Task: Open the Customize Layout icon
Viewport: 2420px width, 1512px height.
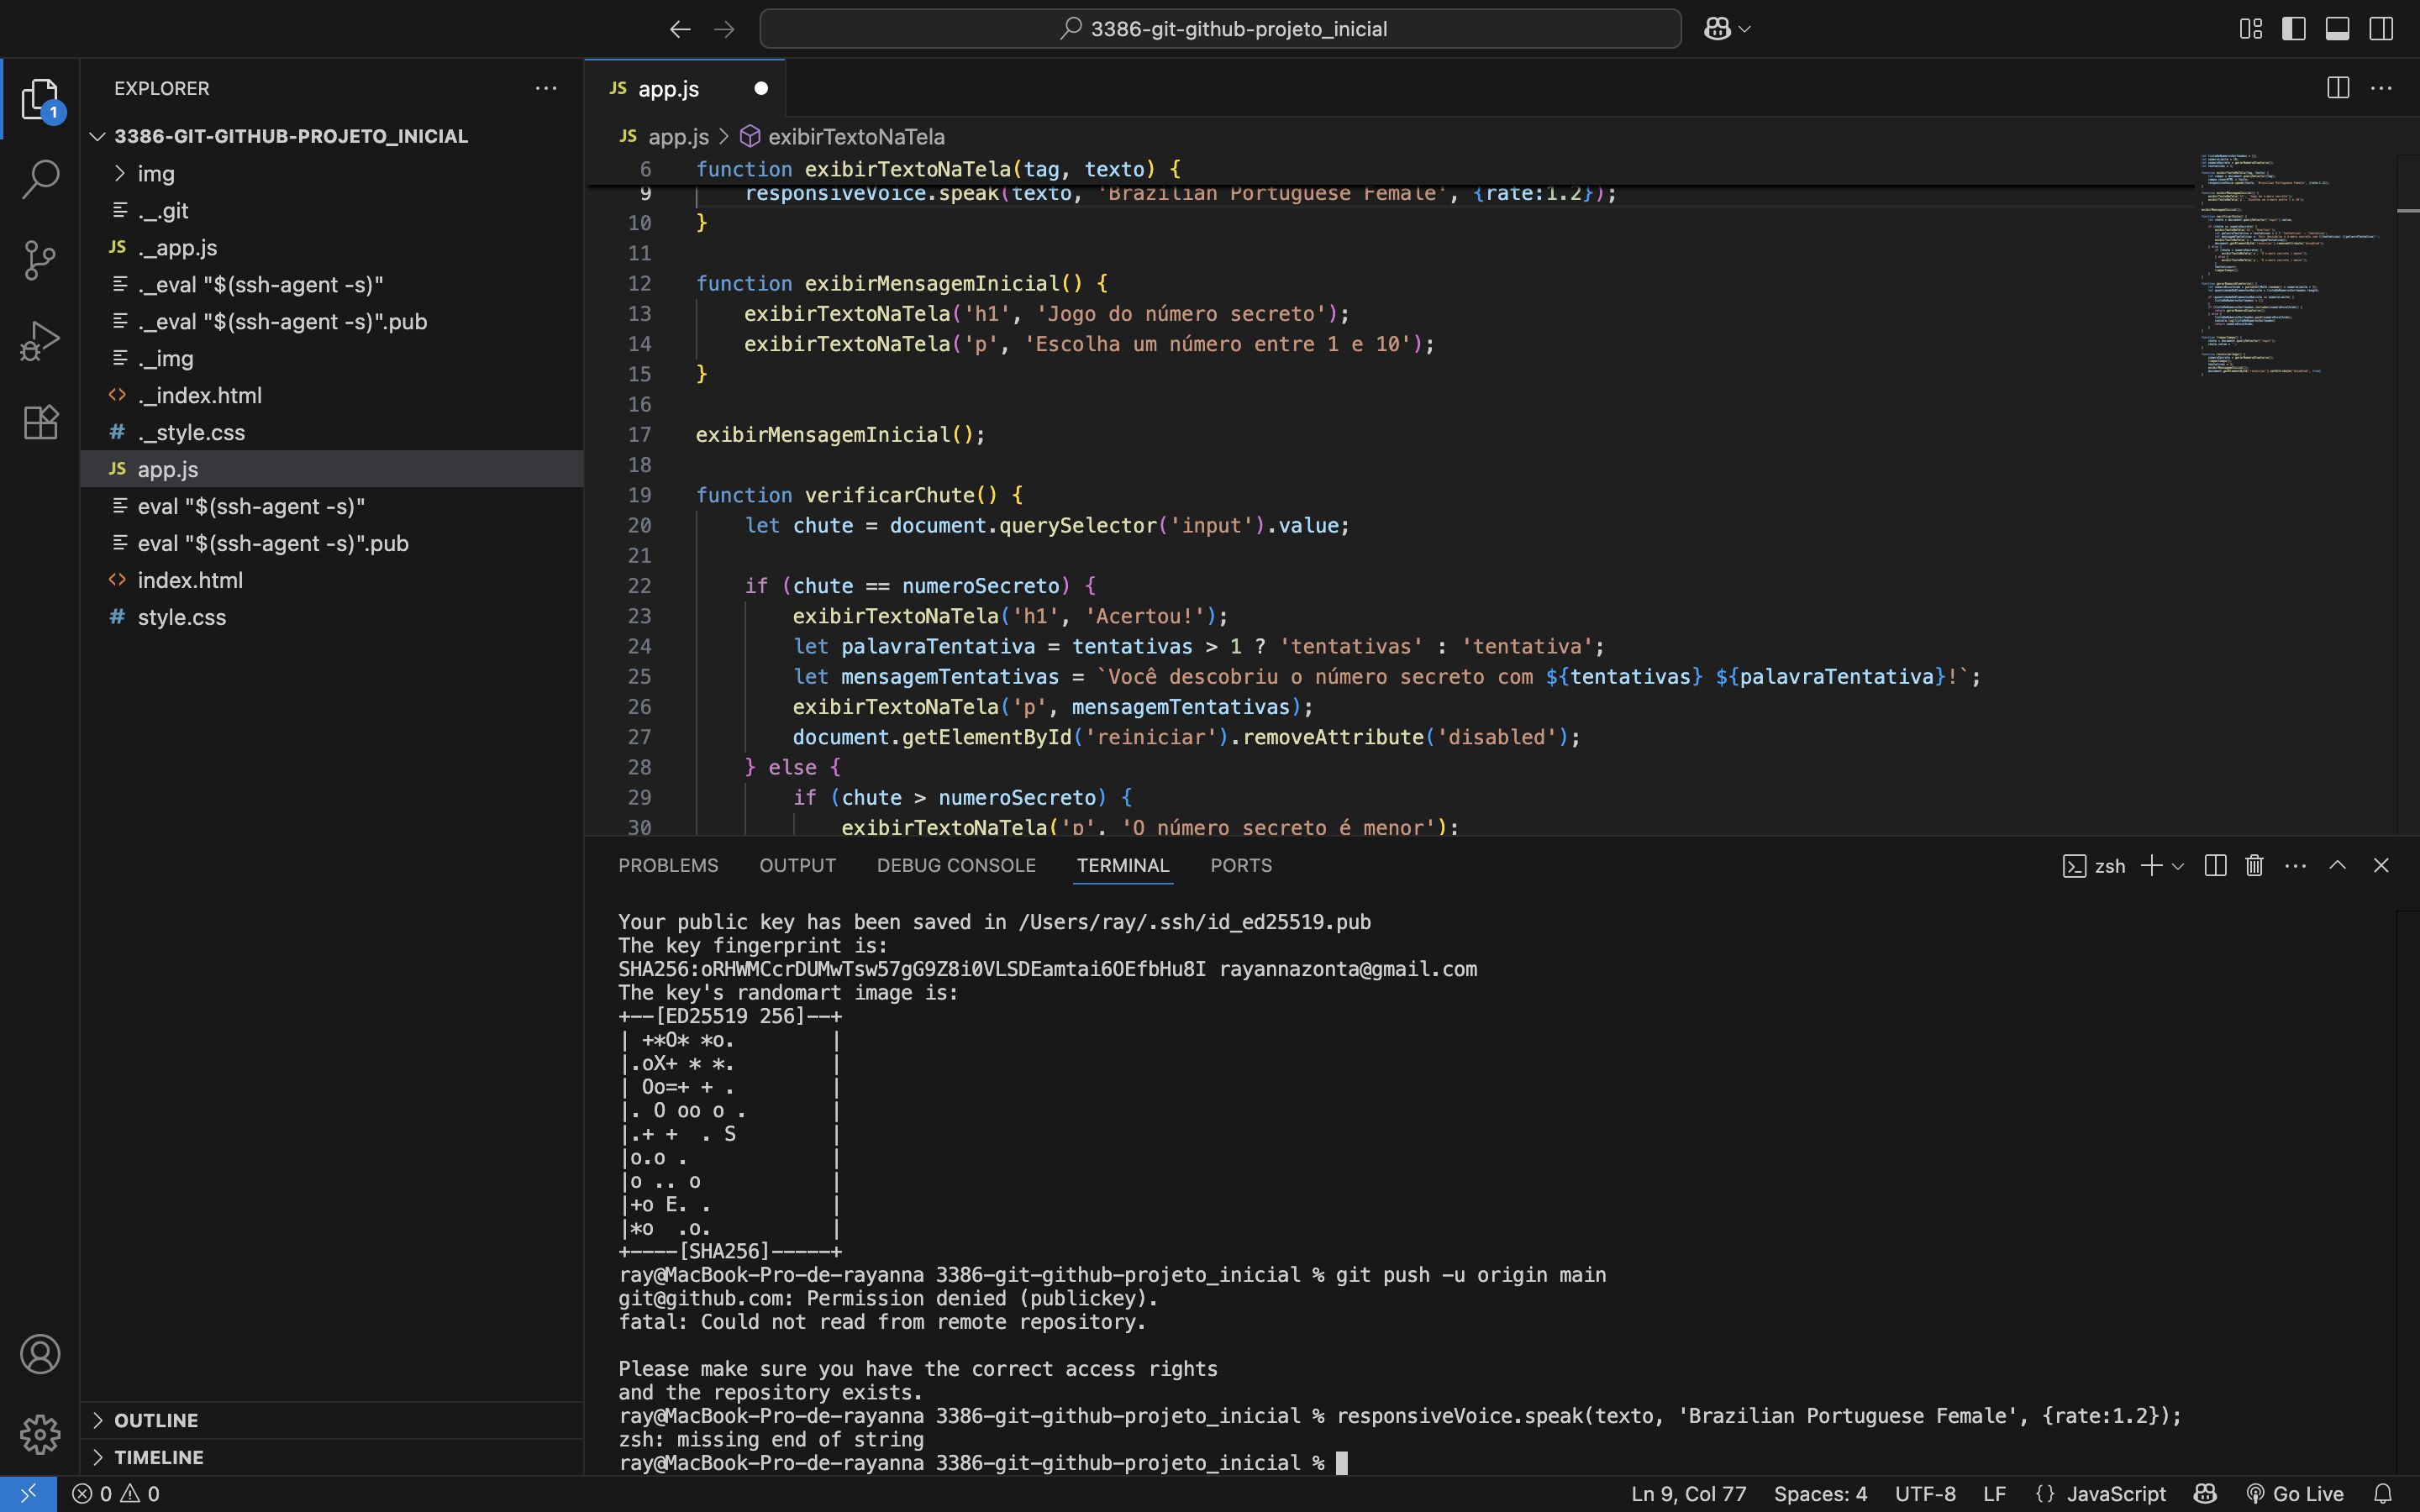Action: [x=2251, y=29]
